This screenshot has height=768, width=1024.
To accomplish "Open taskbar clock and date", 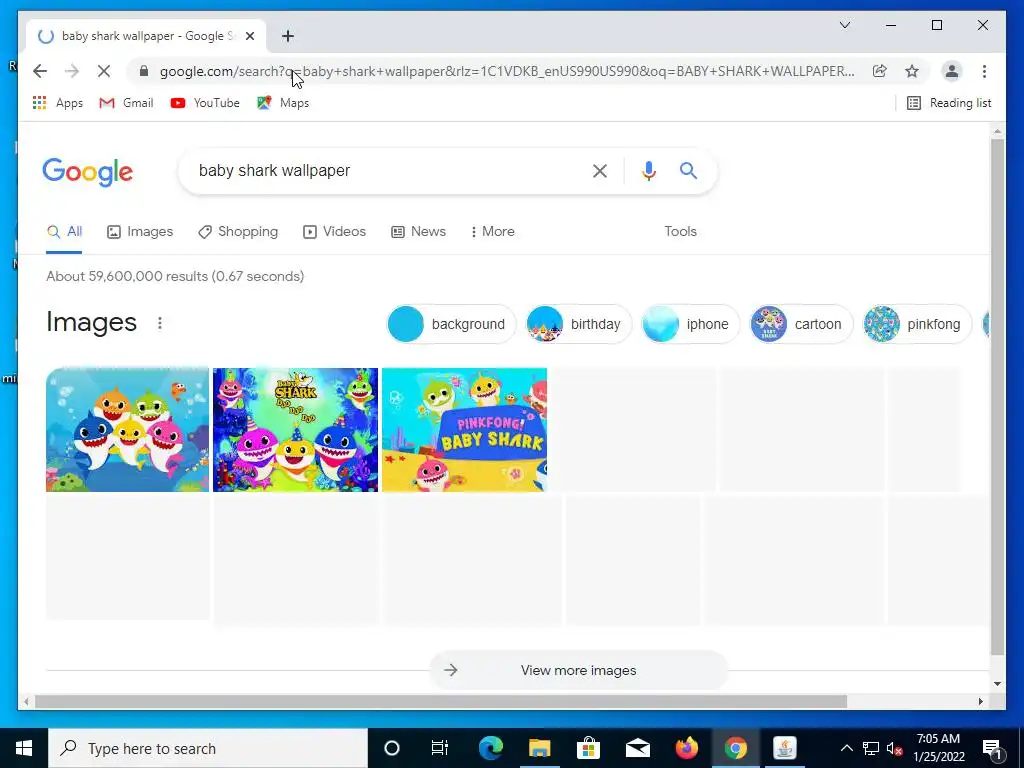I will (x=938, y=748).
